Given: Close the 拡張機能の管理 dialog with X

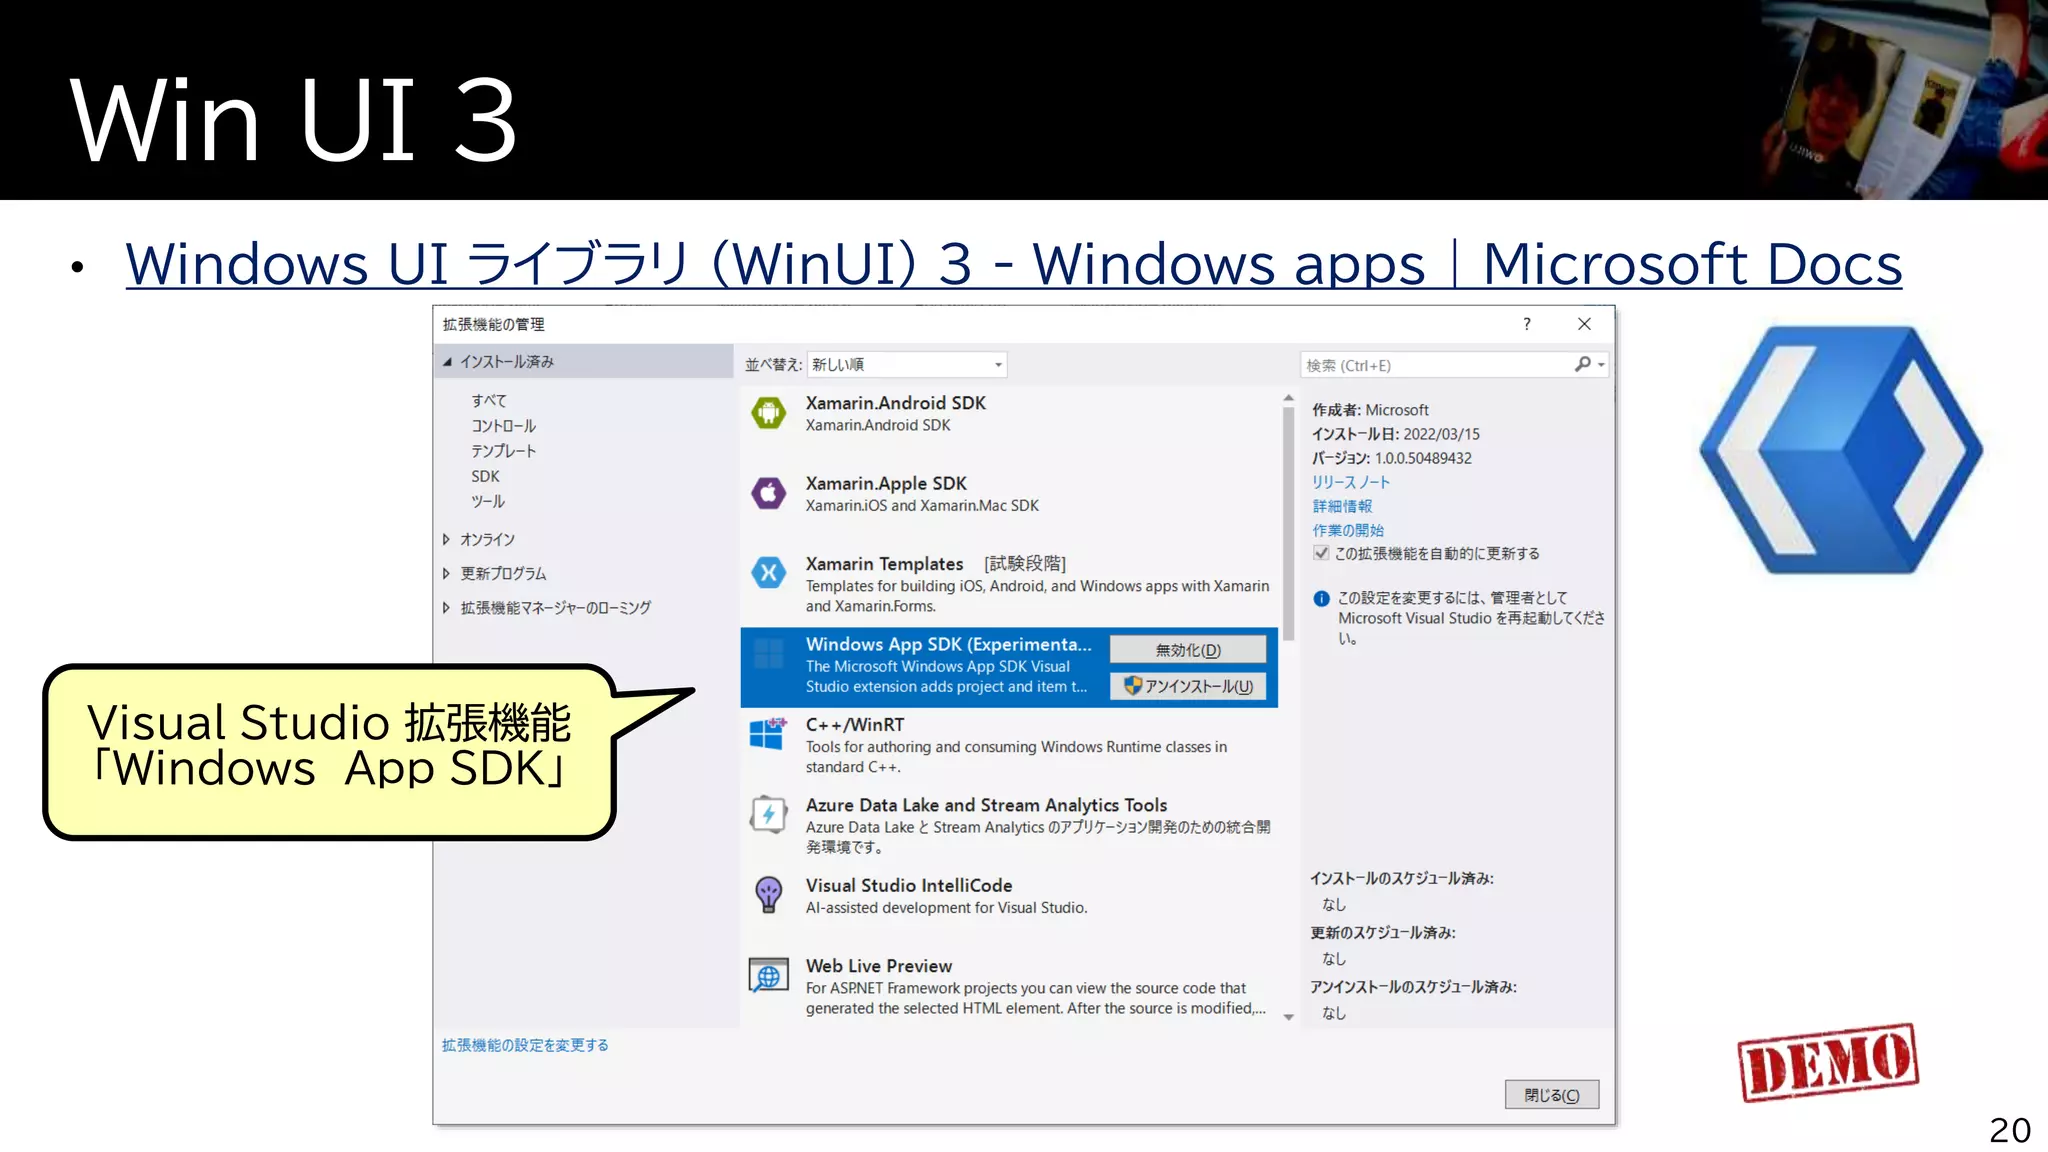Looking at the screenshot, I should click(x=1584, y=324).
